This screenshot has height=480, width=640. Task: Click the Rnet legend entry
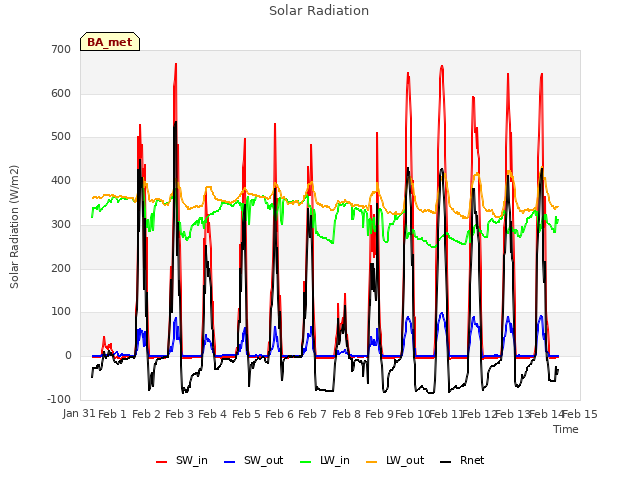[x=462, y=460]
